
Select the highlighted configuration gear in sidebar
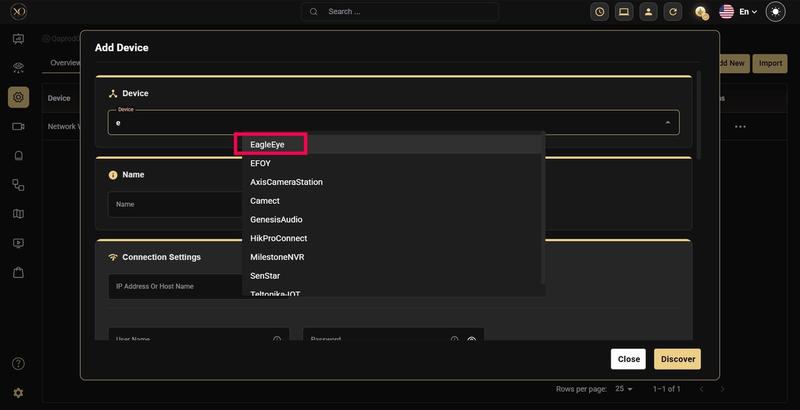point(18,97)
